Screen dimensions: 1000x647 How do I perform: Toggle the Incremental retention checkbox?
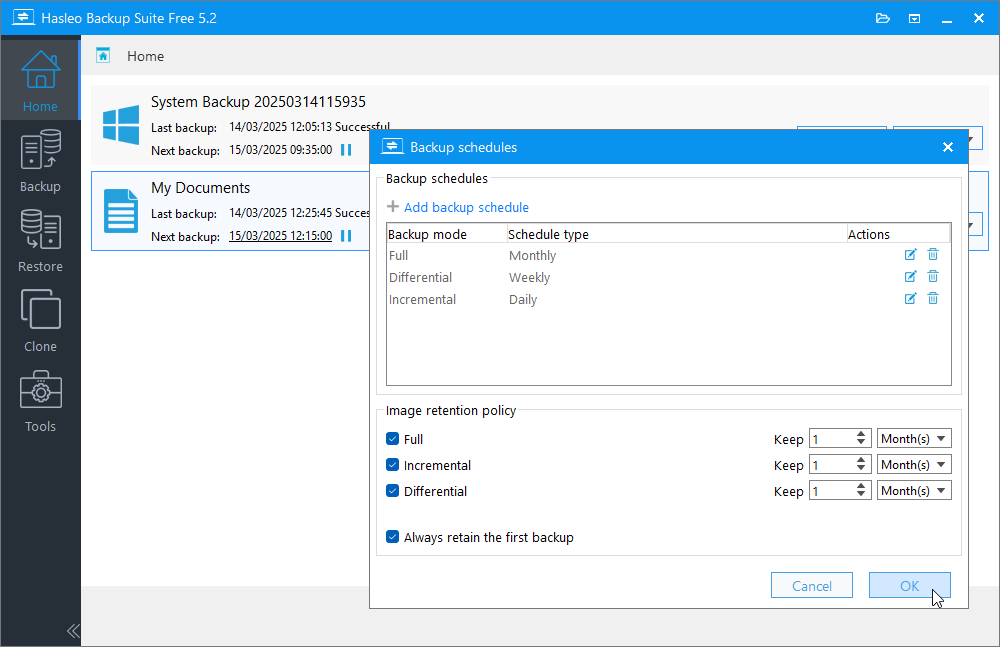[x=392, y=465]
